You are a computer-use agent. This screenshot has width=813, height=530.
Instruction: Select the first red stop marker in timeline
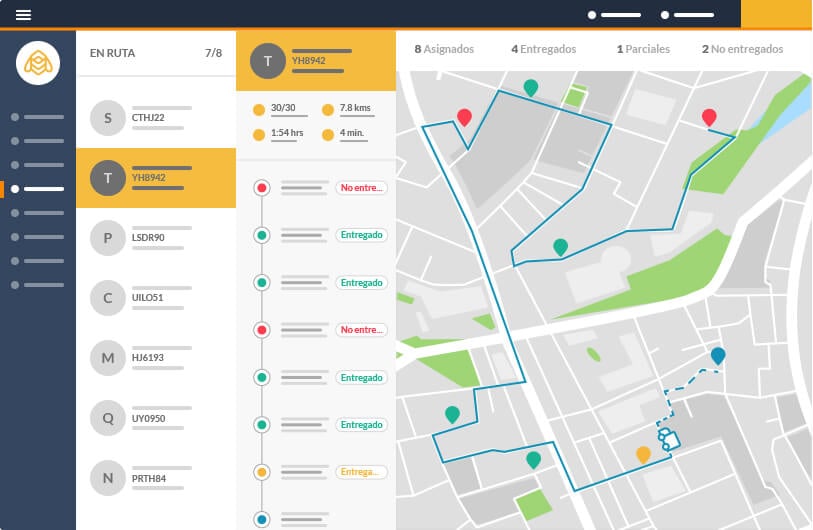coord(262,188)
